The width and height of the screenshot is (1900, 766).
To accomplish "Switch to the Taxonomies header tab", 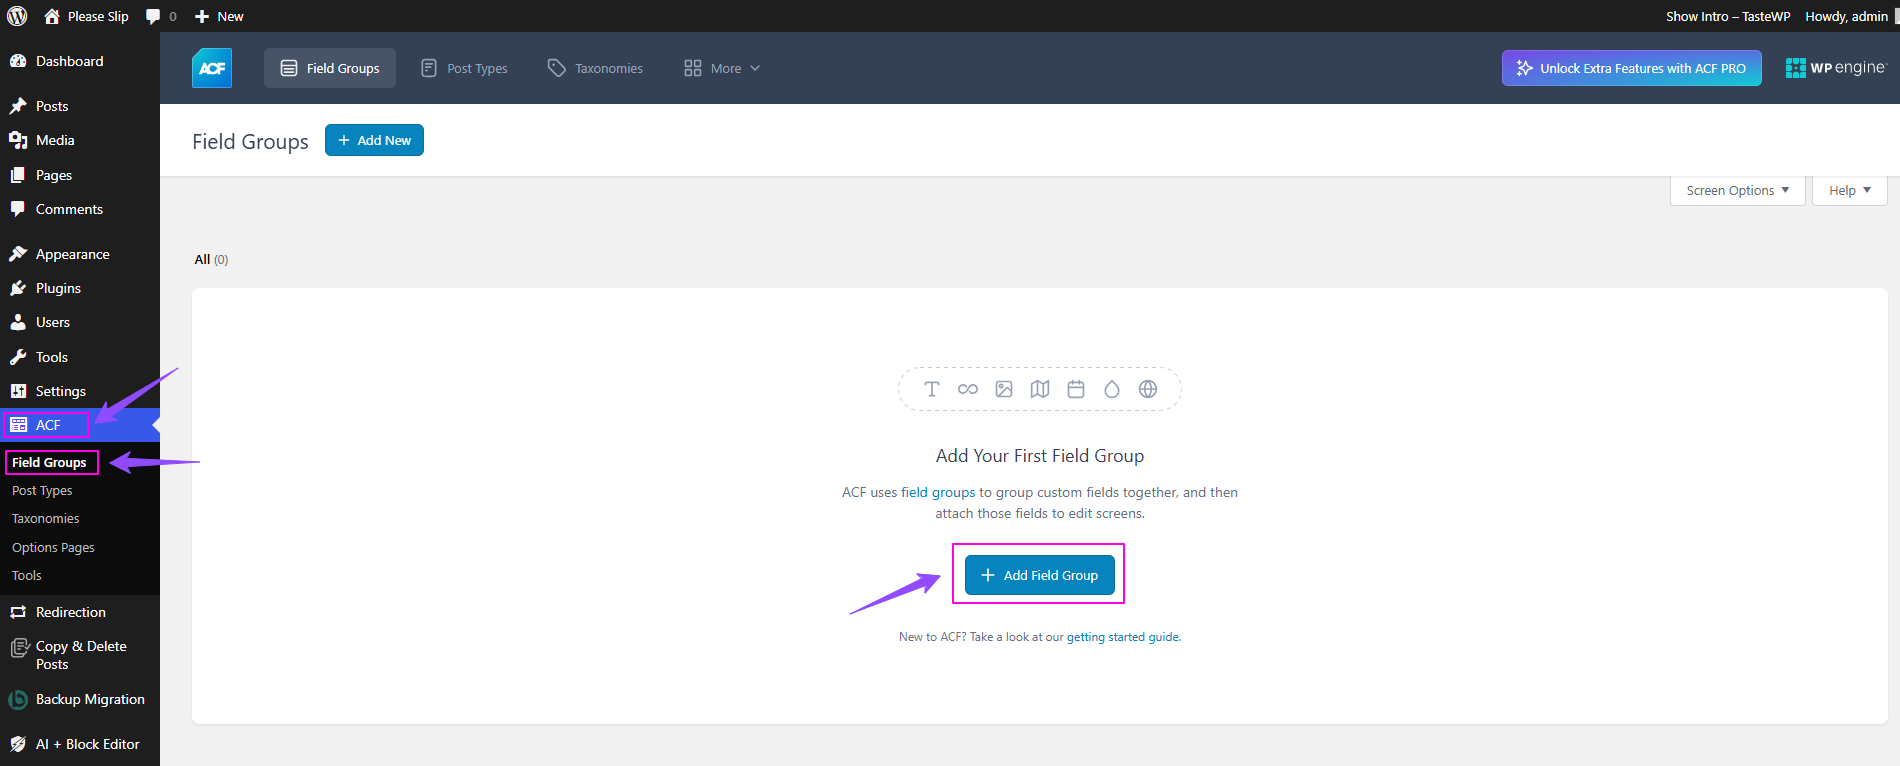I will [x=595, y=68].
